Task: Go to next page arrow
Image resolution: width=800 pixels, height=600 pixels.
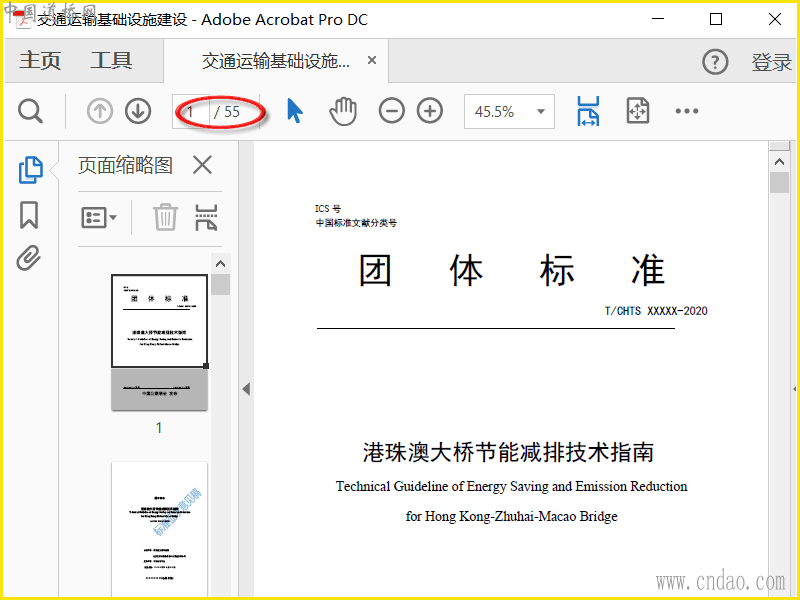Action: click(138, 111)
